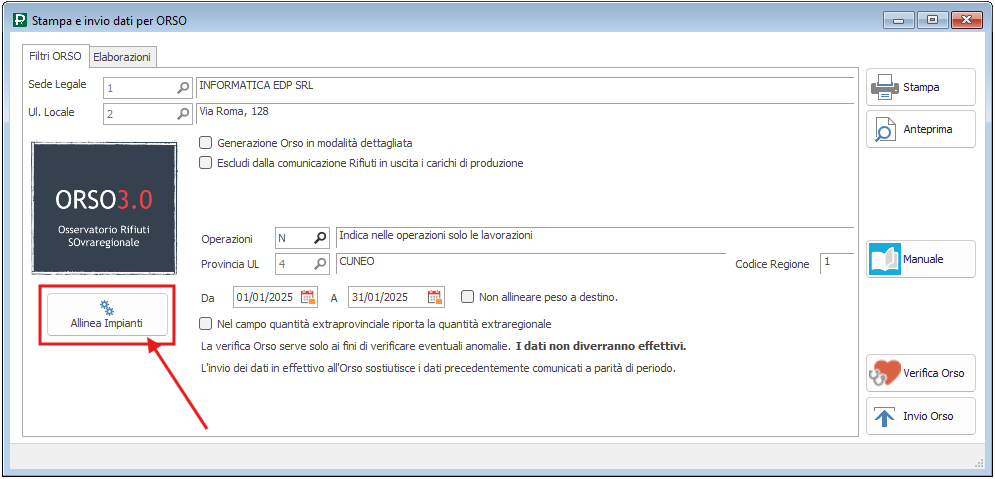Viewport: 995px width, 479px height.
Task: Open the Manuale book icon
Action: 885,259
